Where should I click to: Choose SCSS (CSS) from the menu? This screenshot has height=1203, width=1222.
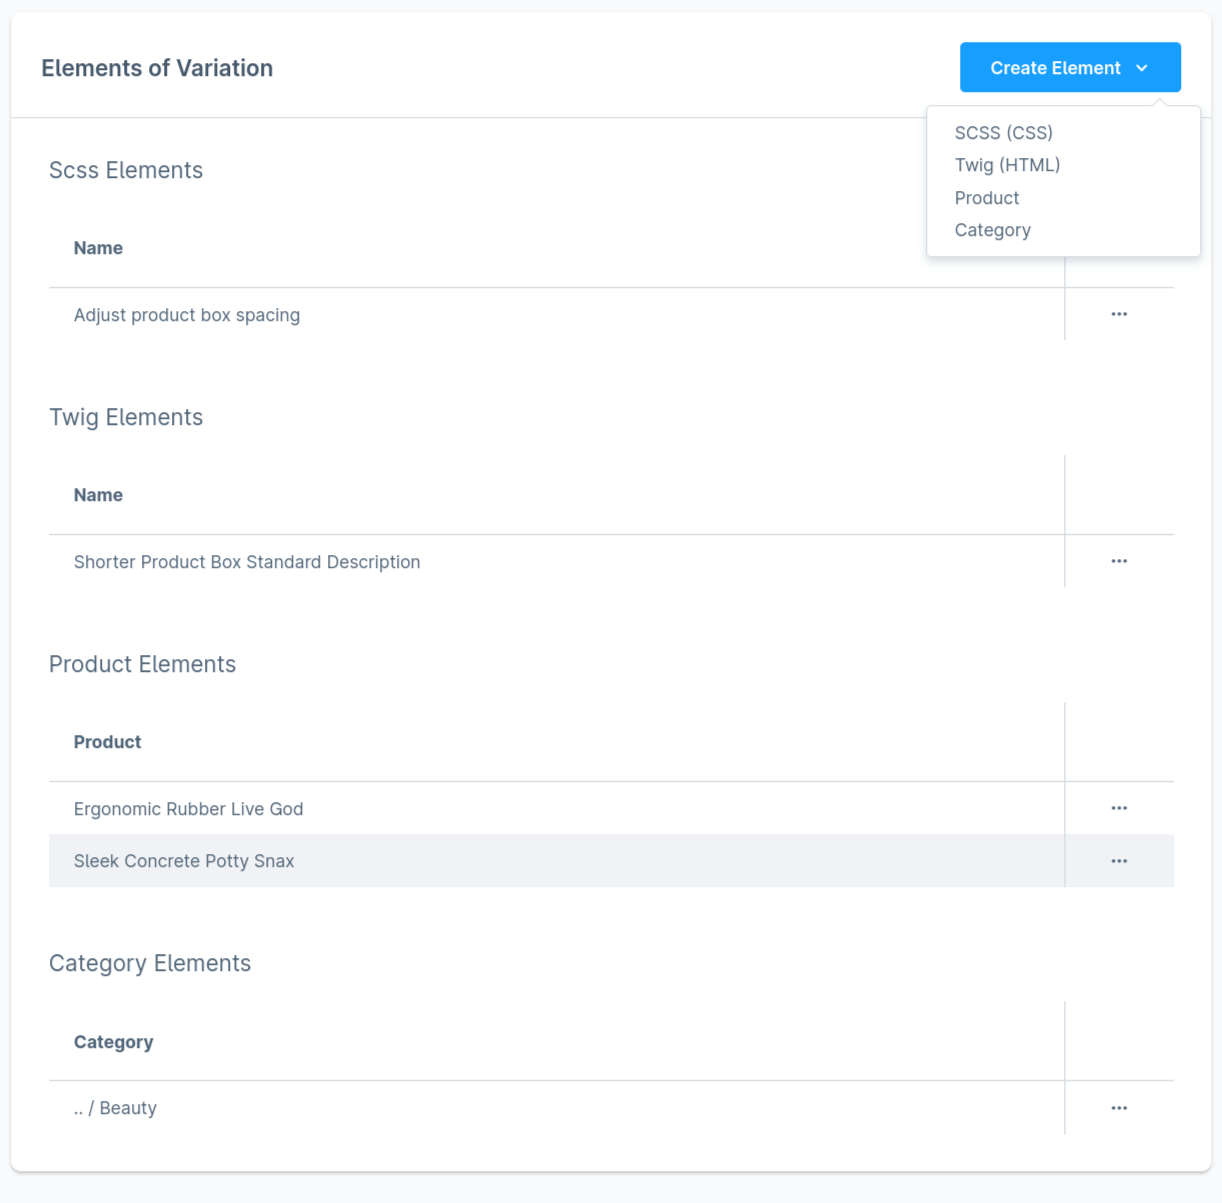click(1003, 133)
